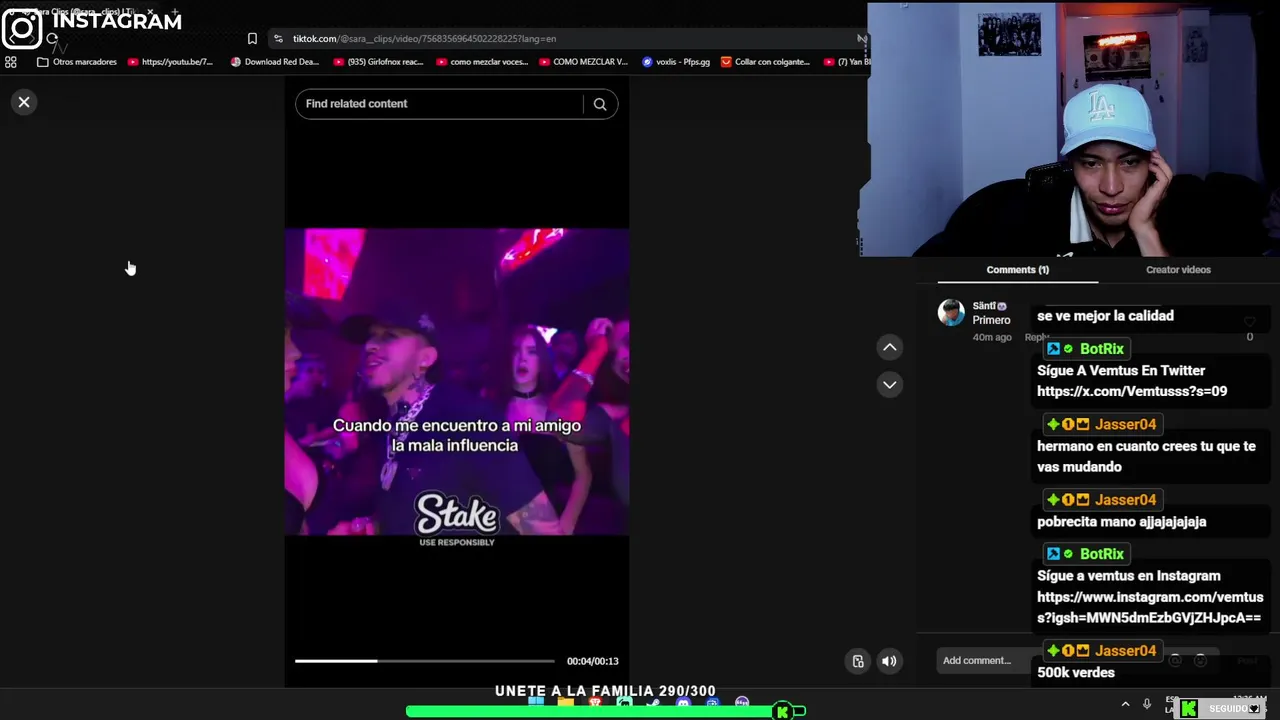Viewport: 1280px width, 720px height.
Task: Open site settings icon beside URL
Action: click(x=280, y=38)
